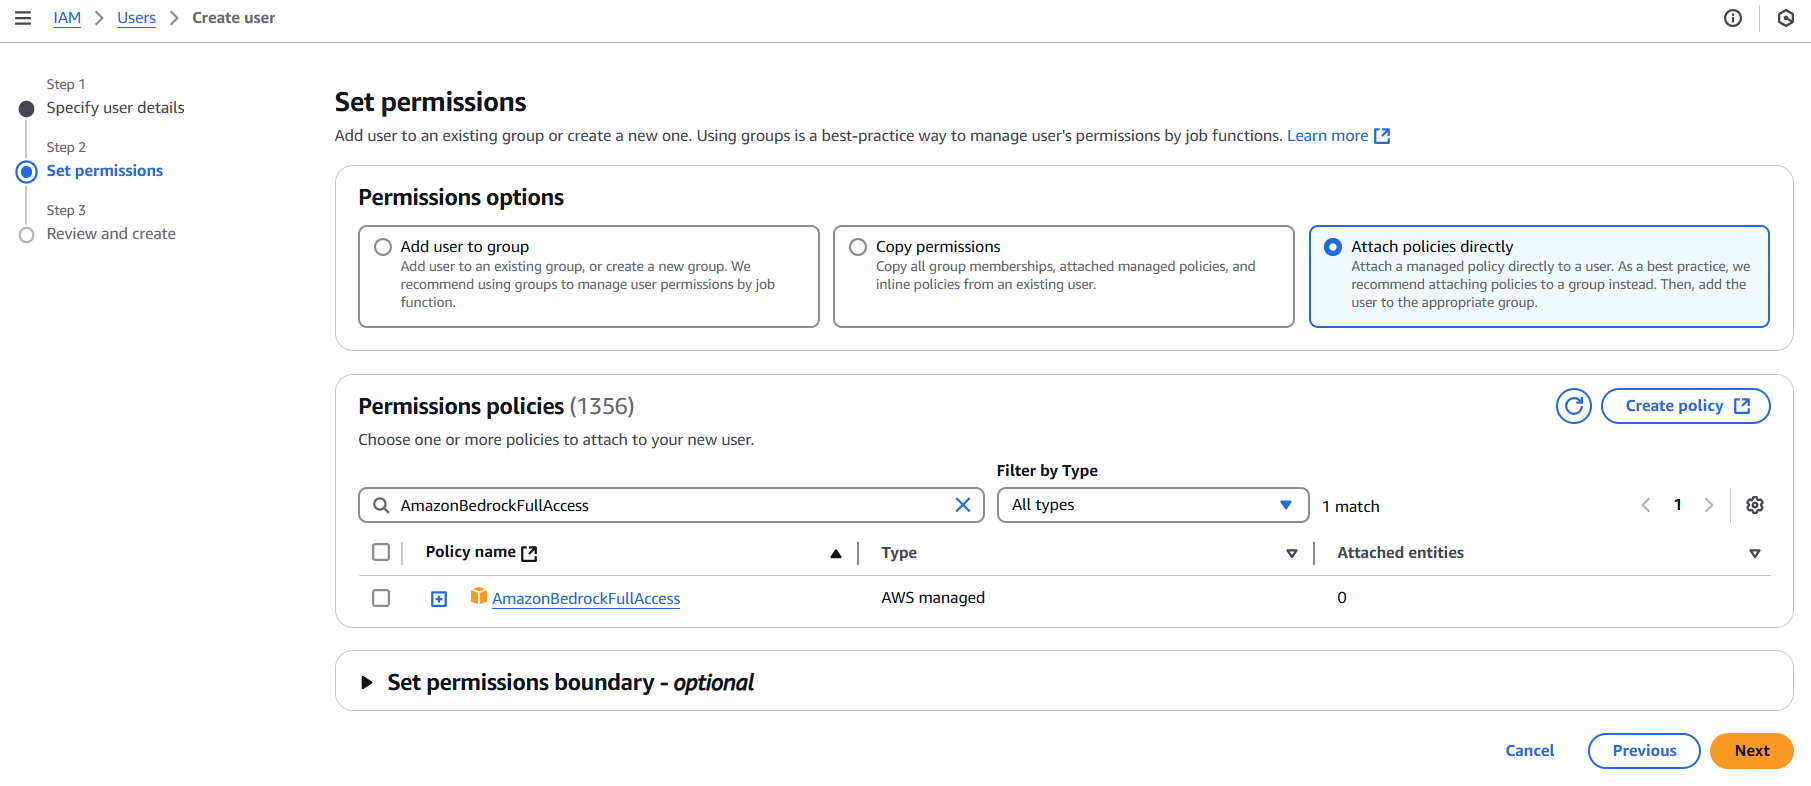Clear the policy search field
This screenshot has width=1811, height=786.
(x=962, y=505)
